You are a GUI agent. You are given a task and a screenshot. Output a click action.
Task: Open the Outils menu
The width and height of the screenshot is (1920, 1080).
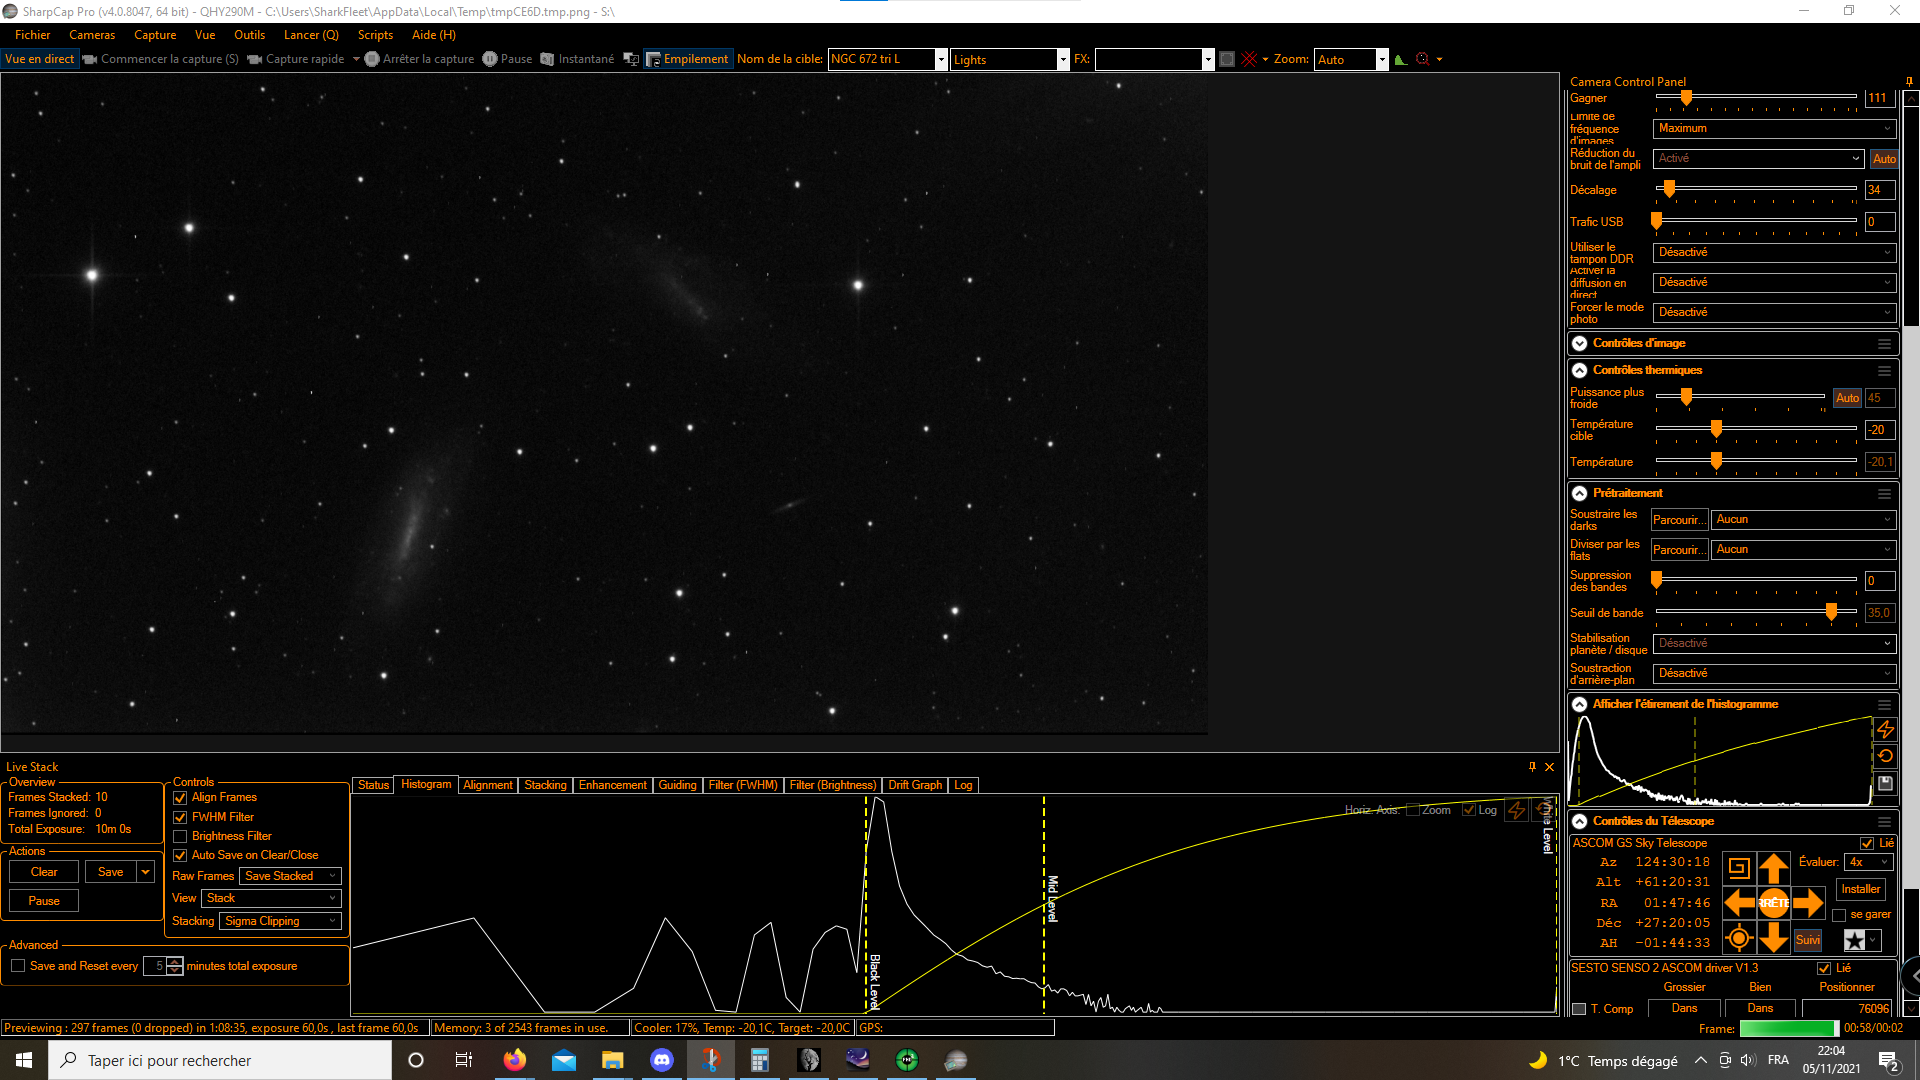coord(249,35)
